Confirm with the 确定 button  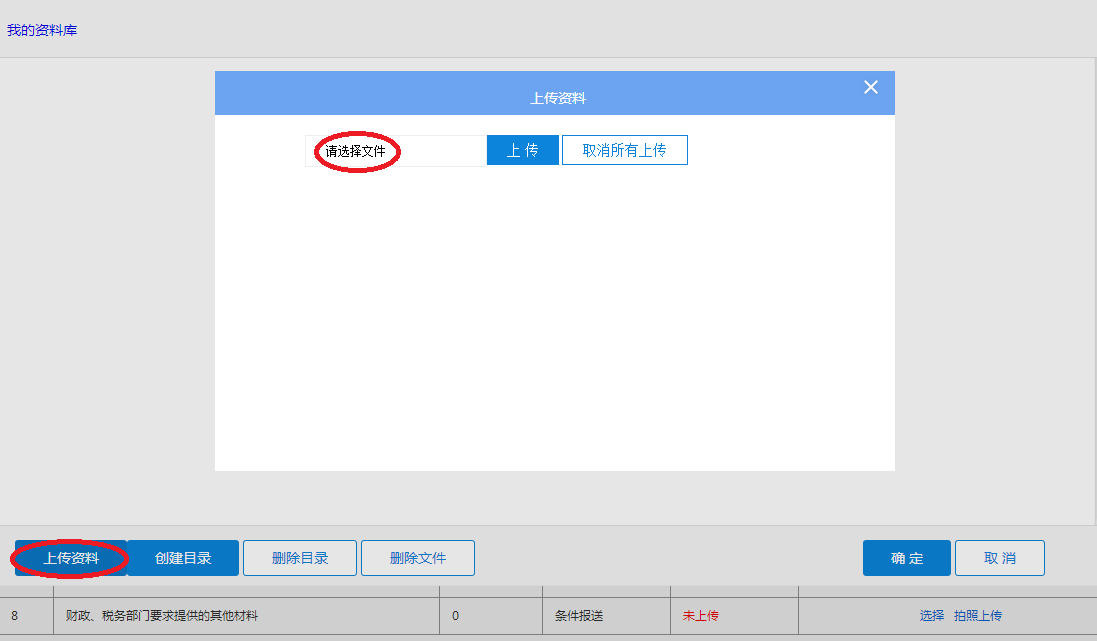tap(906, 558)
